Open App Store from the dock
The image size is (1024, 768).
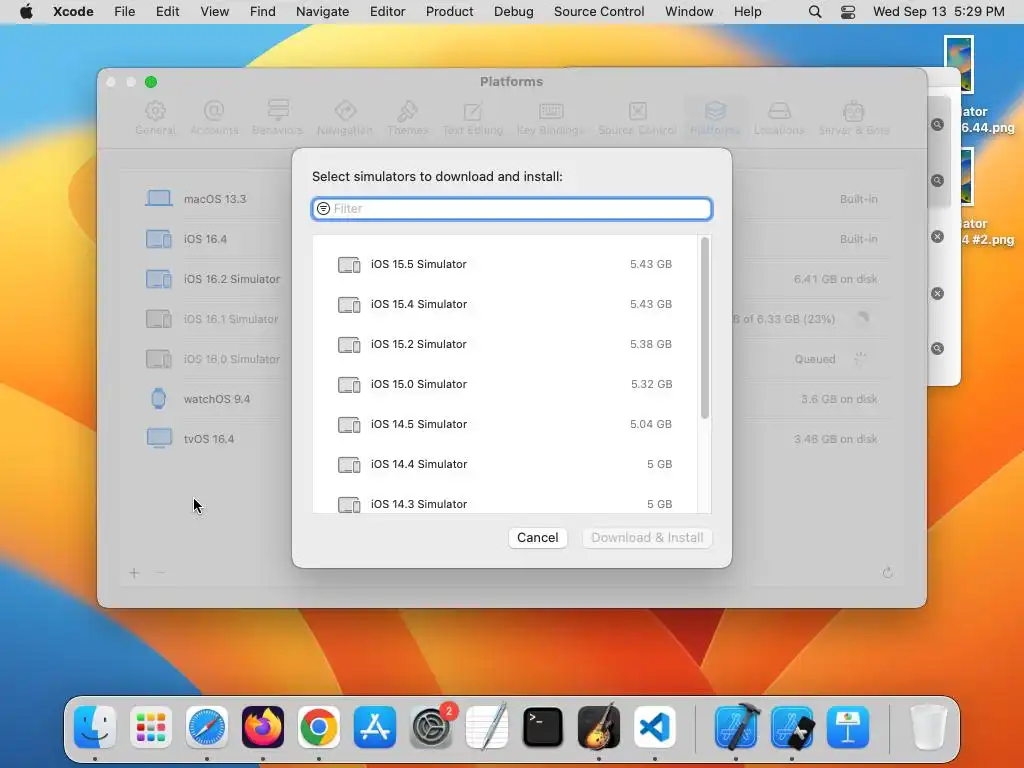click(375, 727)
